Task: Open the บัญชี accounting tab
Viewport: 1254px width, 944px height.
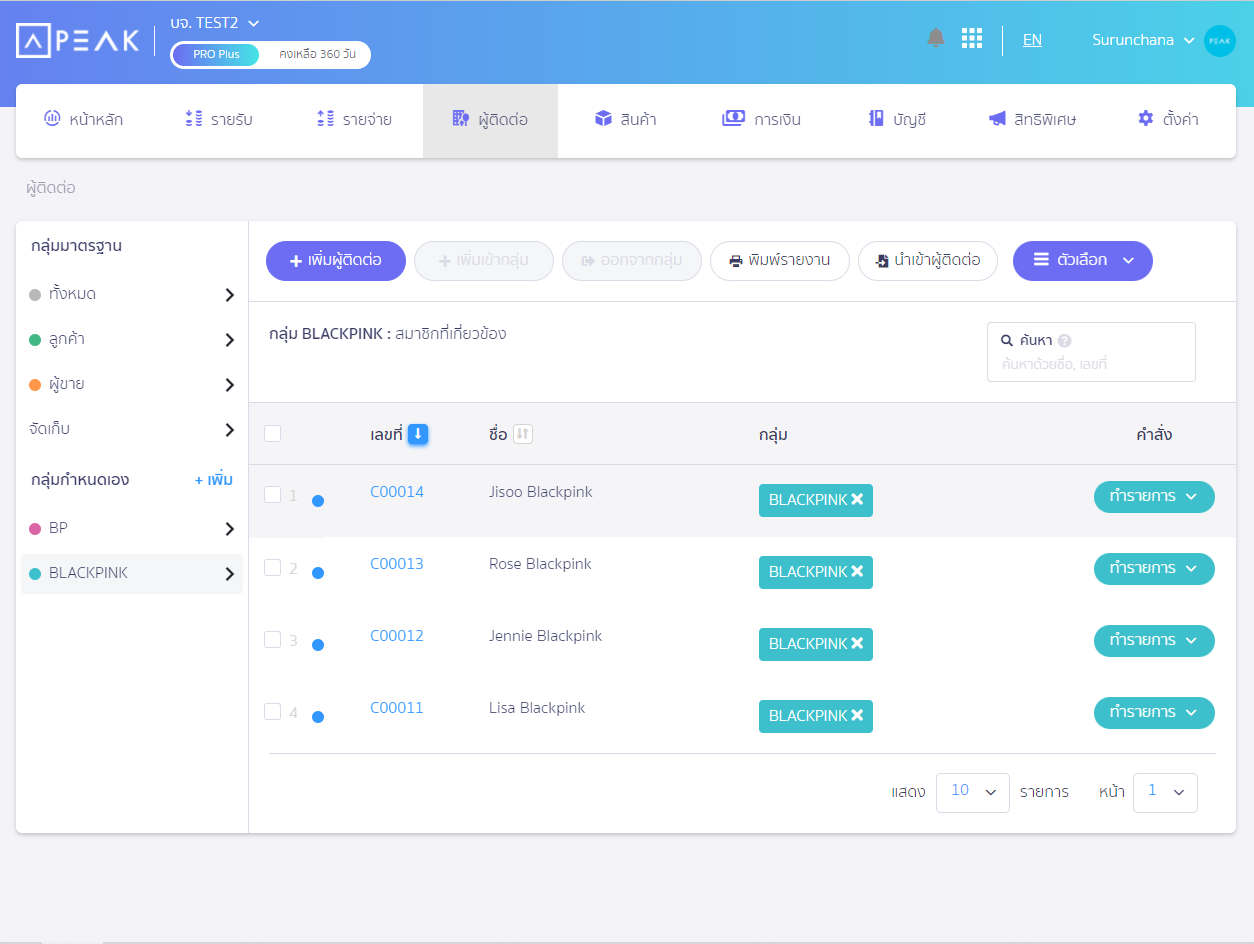Action: (x=897, y=120)
